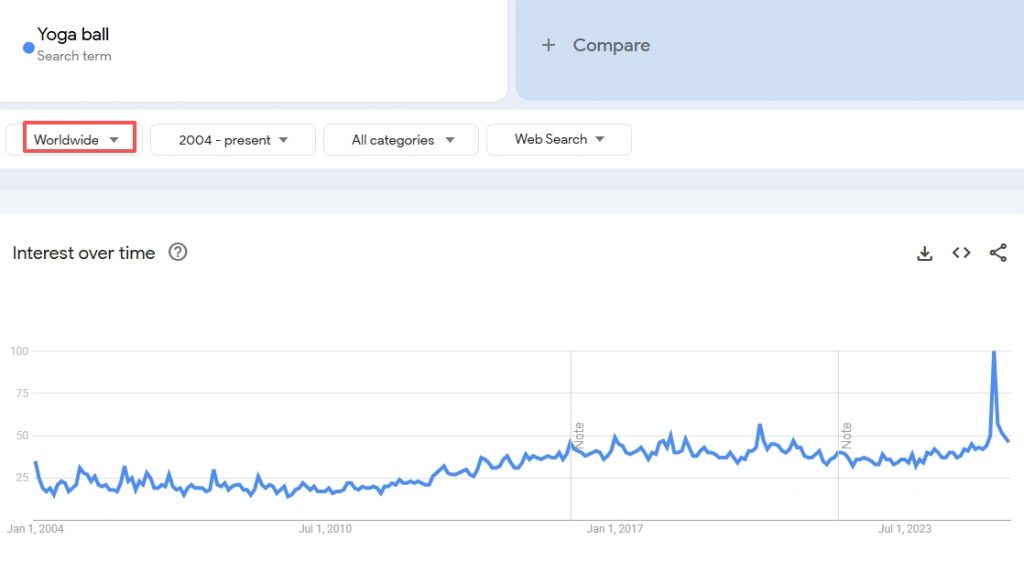Screen dimensions: 1024x572
Task: Change the Web Search type dropdown
Action: click(559, 139)
